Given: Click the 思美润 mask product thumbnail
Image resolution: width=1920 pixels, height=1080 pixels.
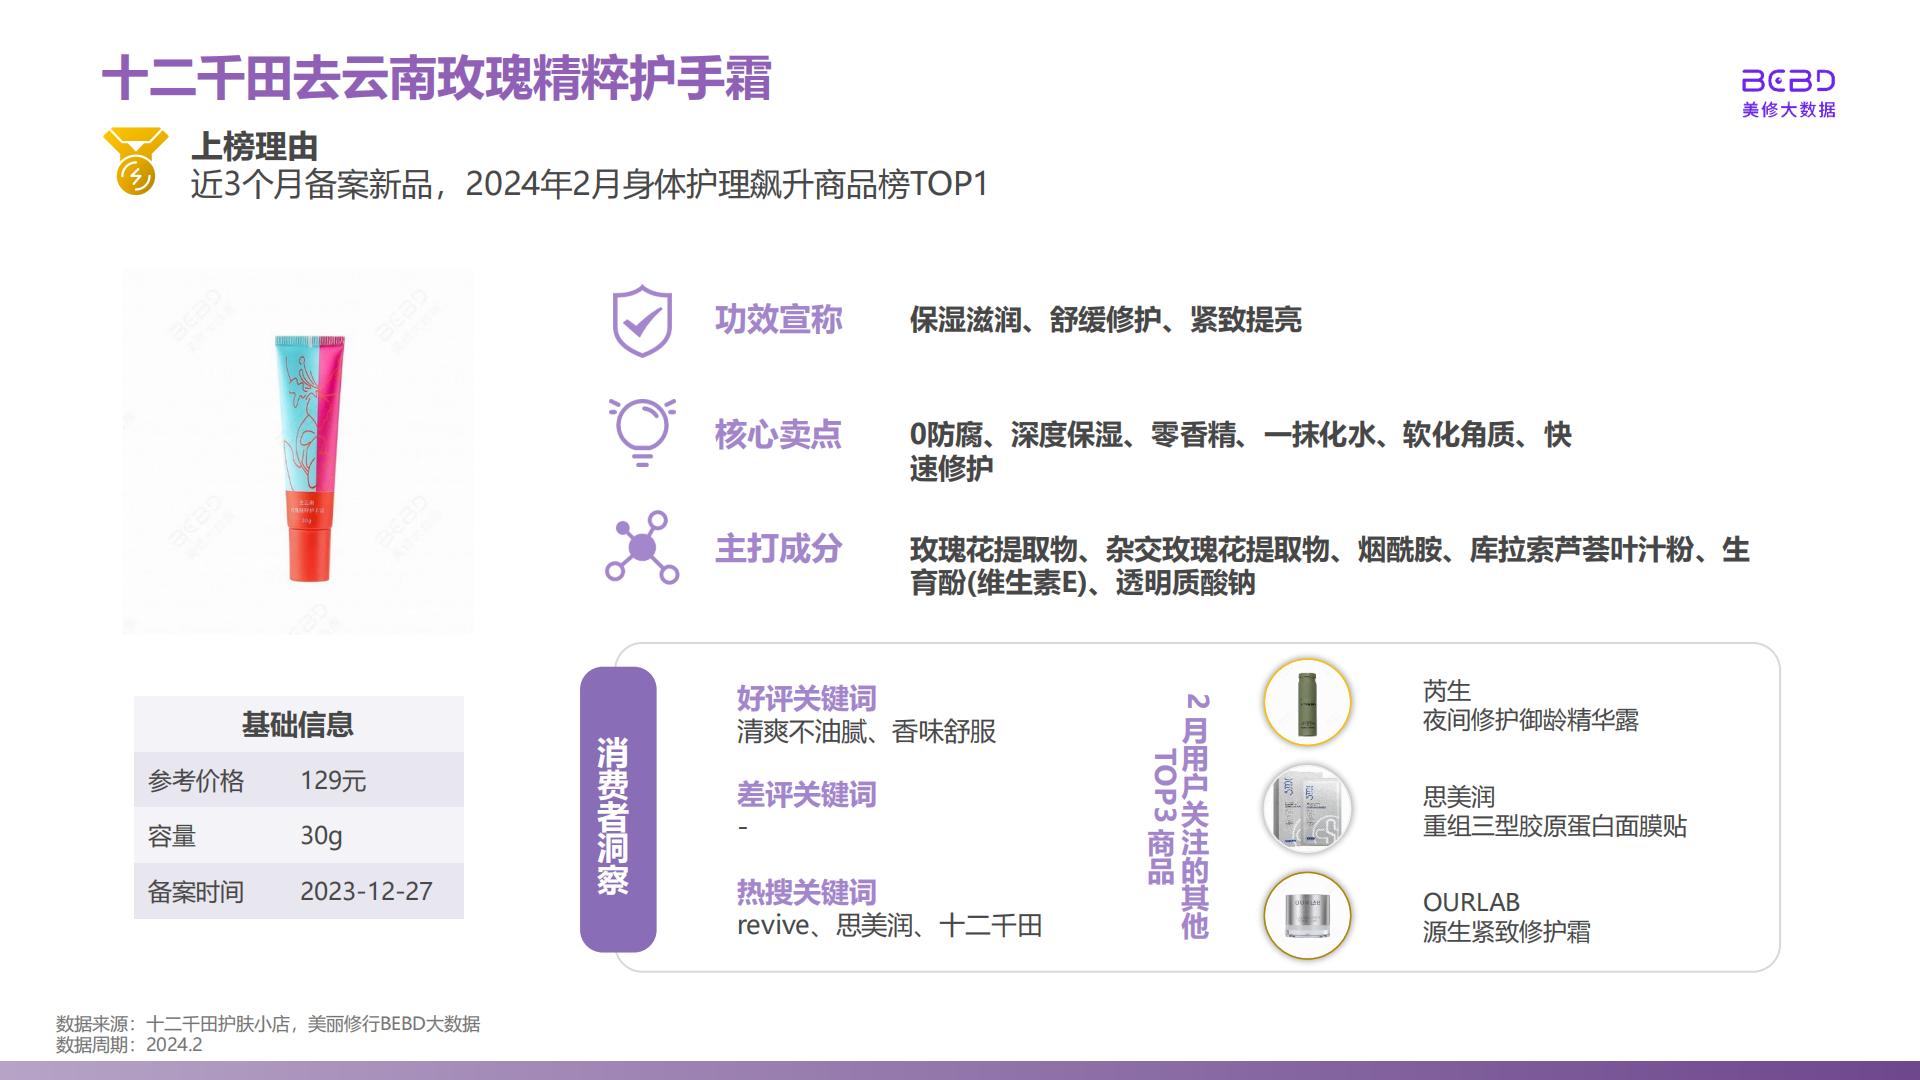Looking at the screenshot, I should (1307, 809).
